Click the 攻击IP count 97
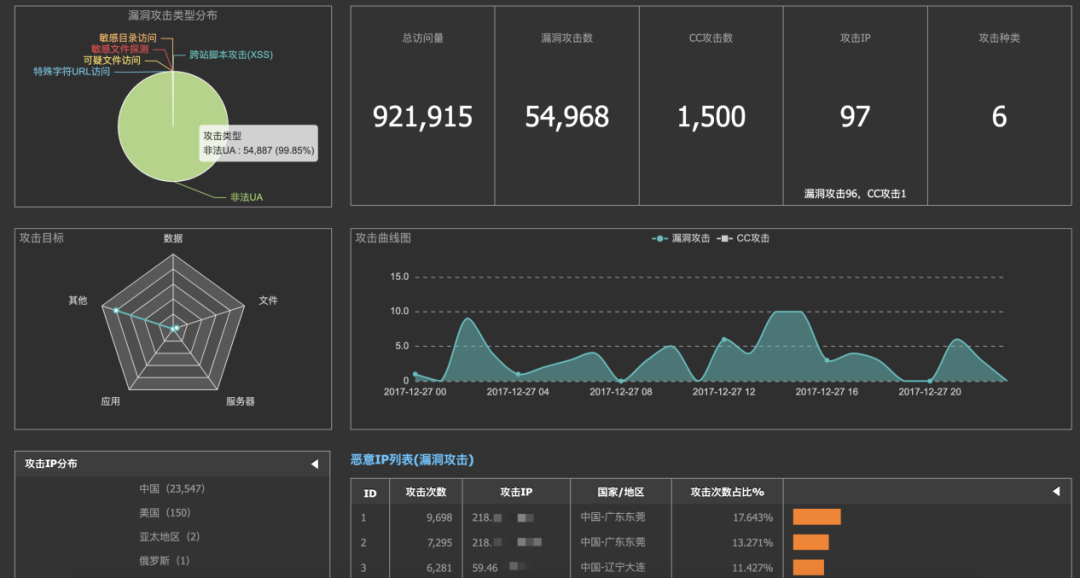This screenshot has height=578, width=1080. [x=855, y=116]
